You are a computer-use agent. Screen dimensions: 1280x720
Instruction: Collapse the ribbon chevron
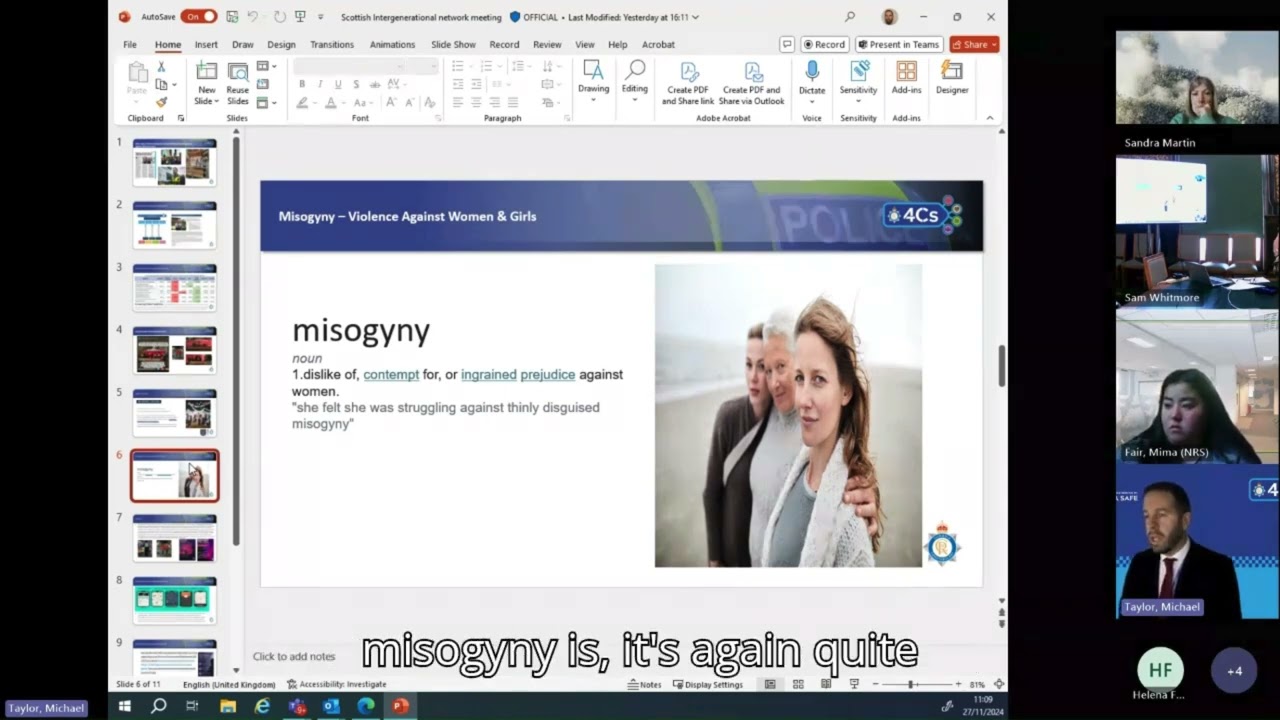coord(990,118)
